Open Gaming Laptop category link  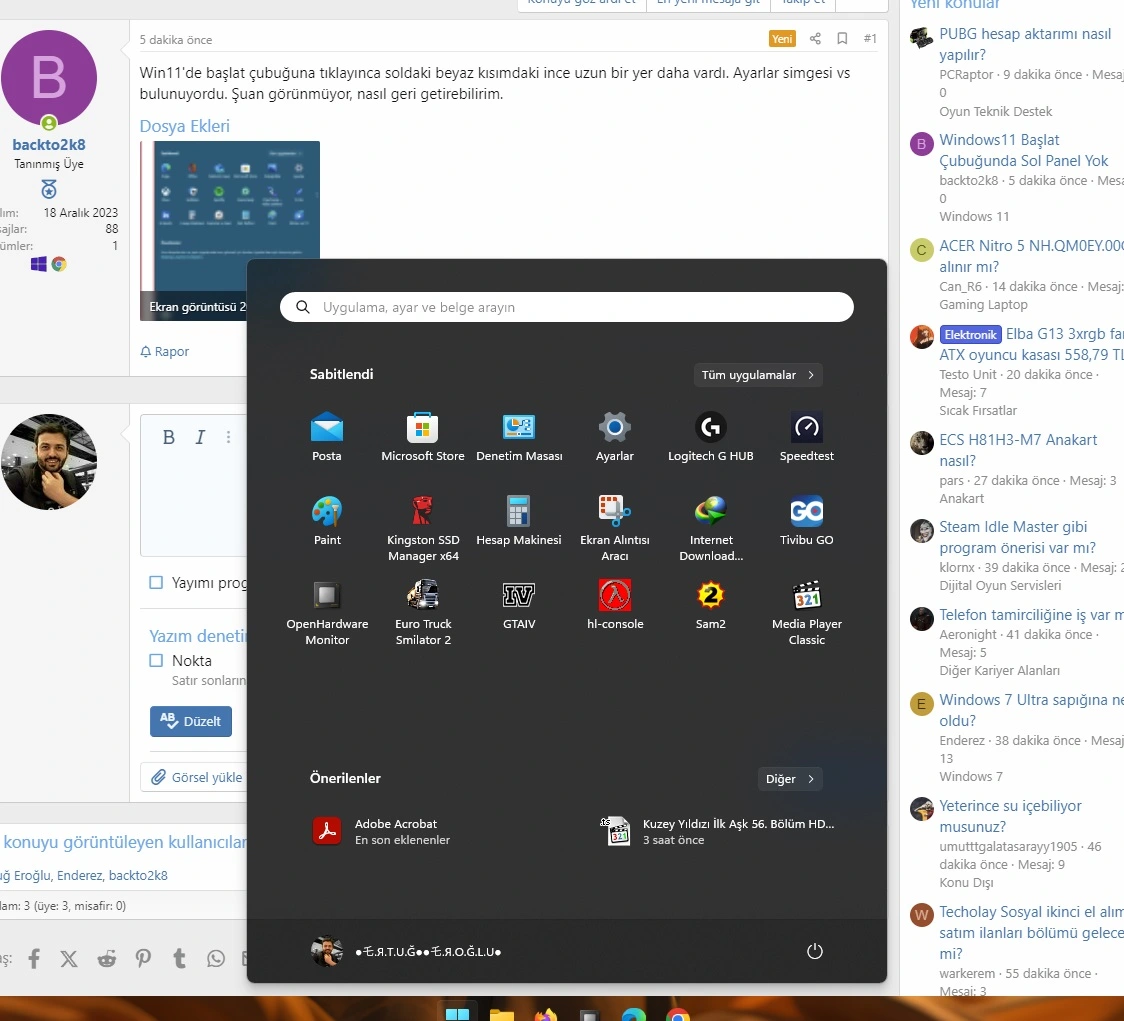983,305
